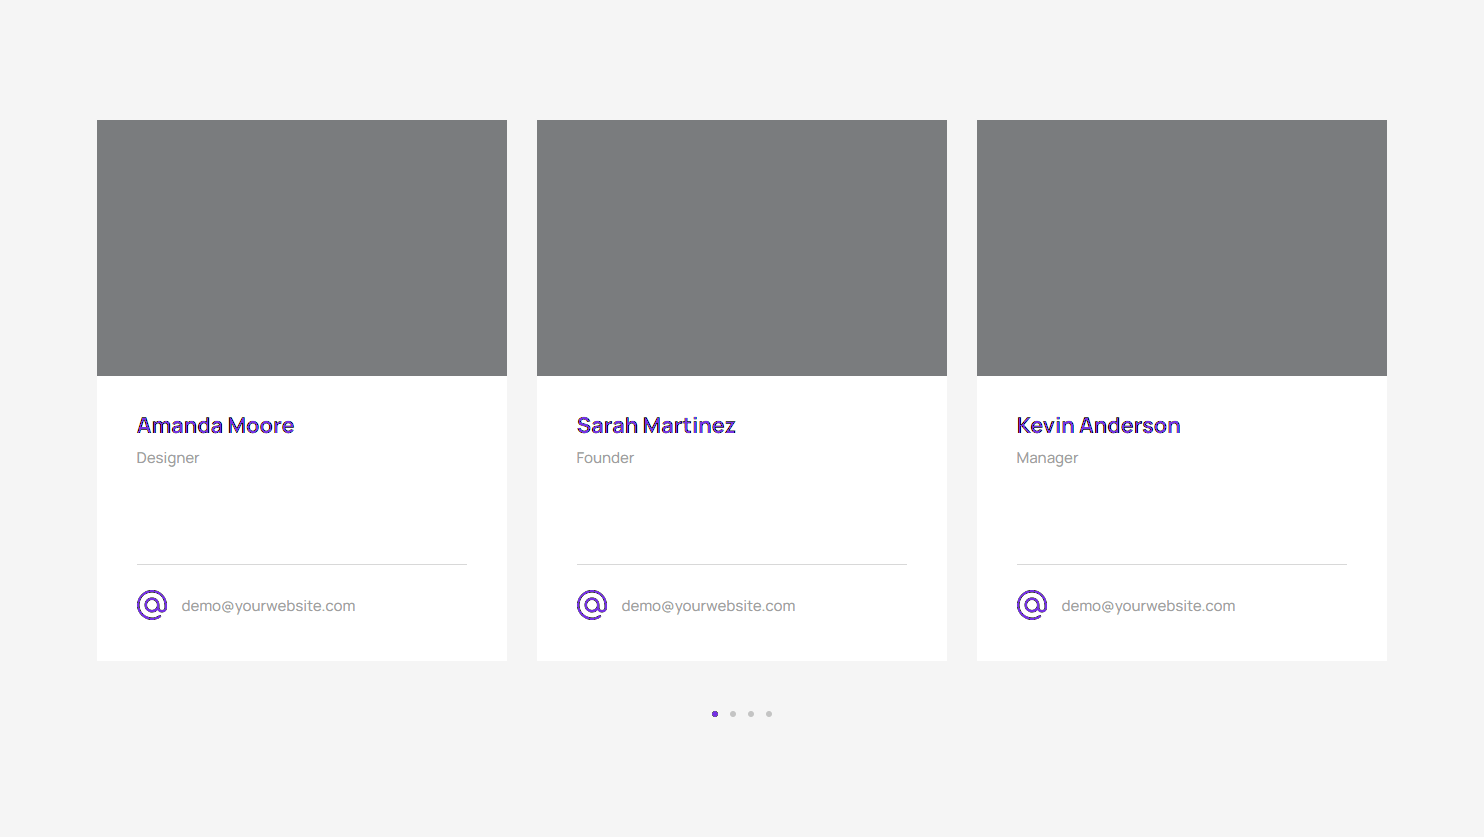Viewport: 1484px width, 837px height.
Task: Click the Designer role label
Action: coord(168,458)
